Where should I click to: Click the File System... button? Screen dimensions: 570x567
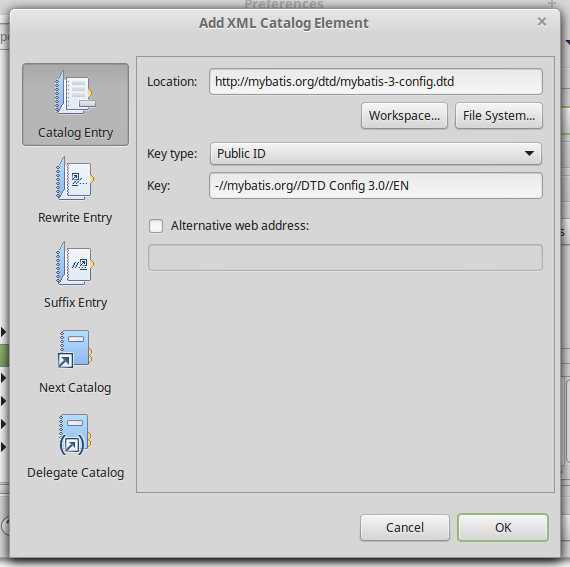pyautogui.click(x=499, y=116)
